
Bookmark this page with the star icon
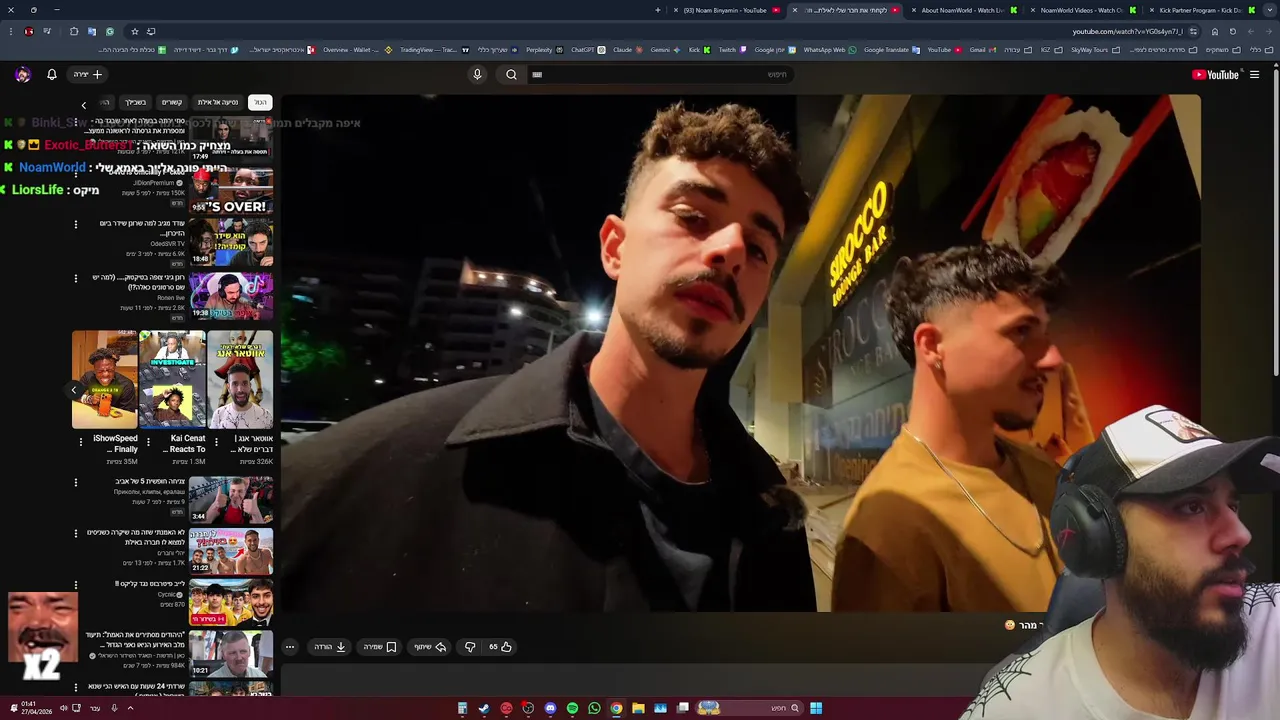pyautogui.click(x=134, y=31)
